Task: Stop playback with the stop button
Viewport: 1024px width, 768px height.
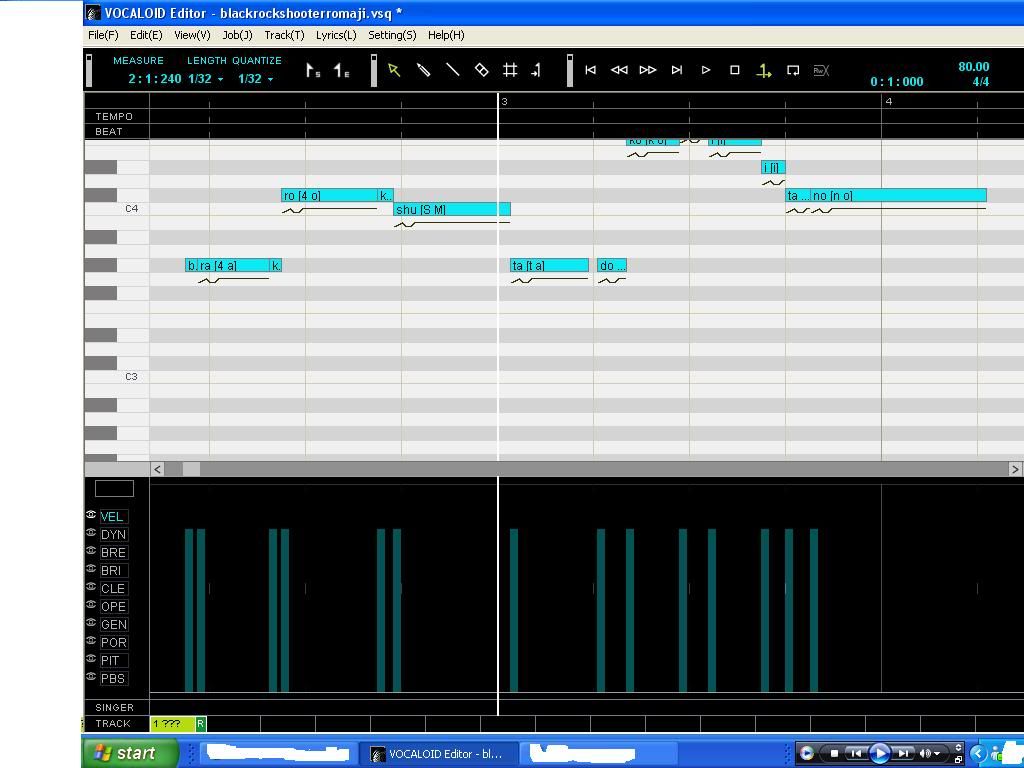Action: [x=735, y=70]
